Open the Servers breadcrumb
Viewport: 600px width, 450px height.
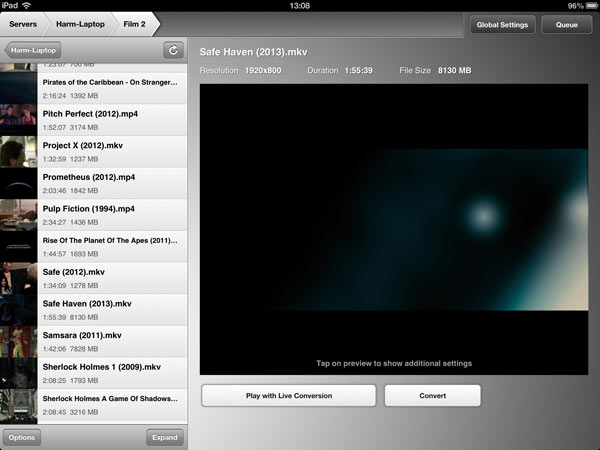24,23
